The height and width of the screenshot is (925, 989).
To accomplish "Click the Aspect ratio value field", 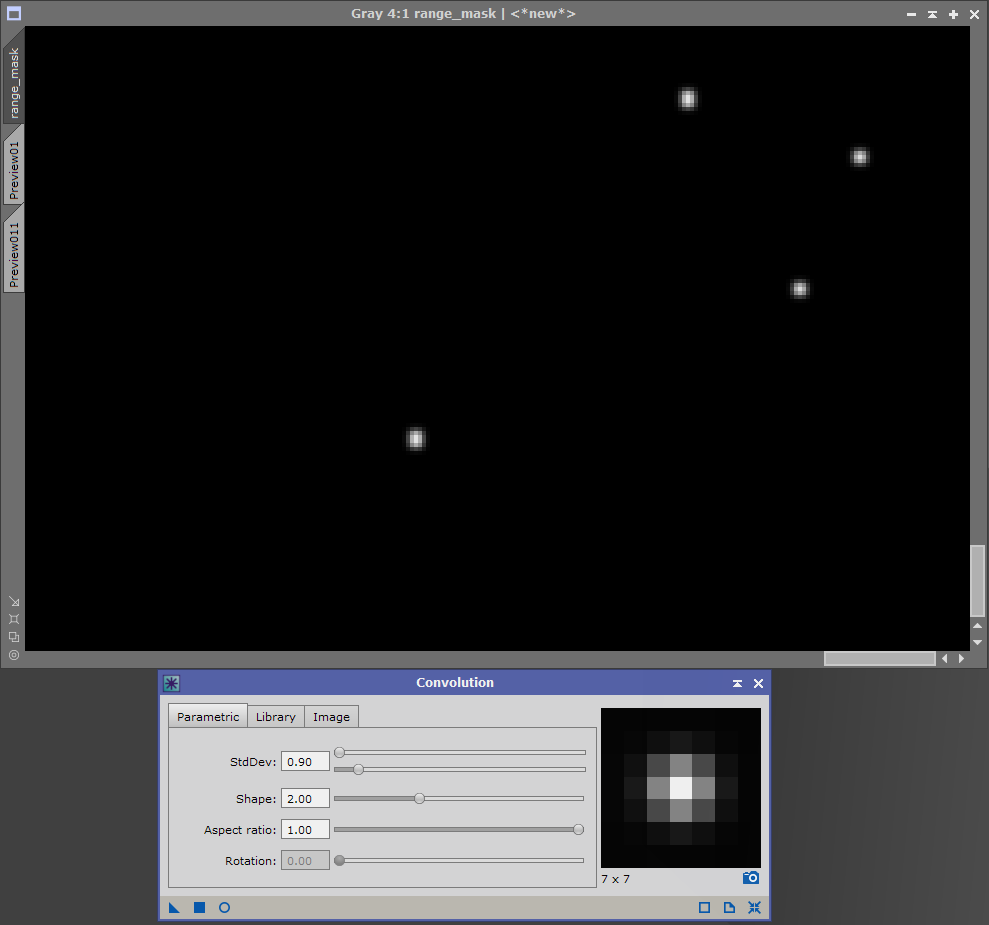I will (305, 830).
